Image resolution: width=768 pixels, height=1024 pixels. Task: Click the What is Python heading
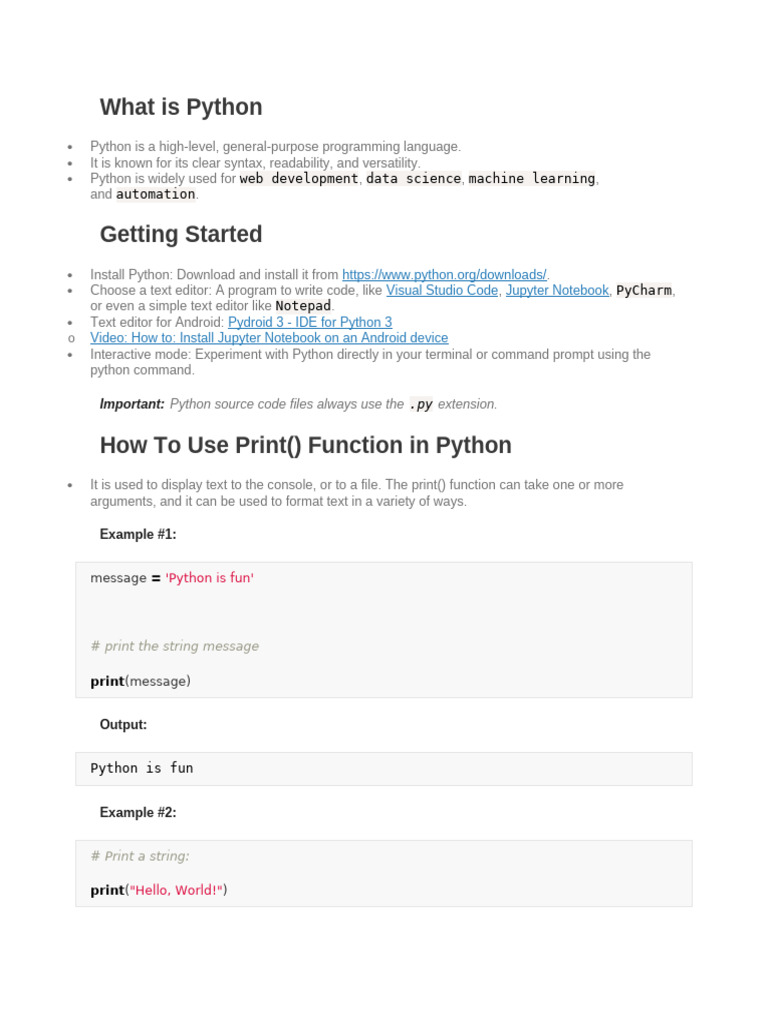[181, 107]
